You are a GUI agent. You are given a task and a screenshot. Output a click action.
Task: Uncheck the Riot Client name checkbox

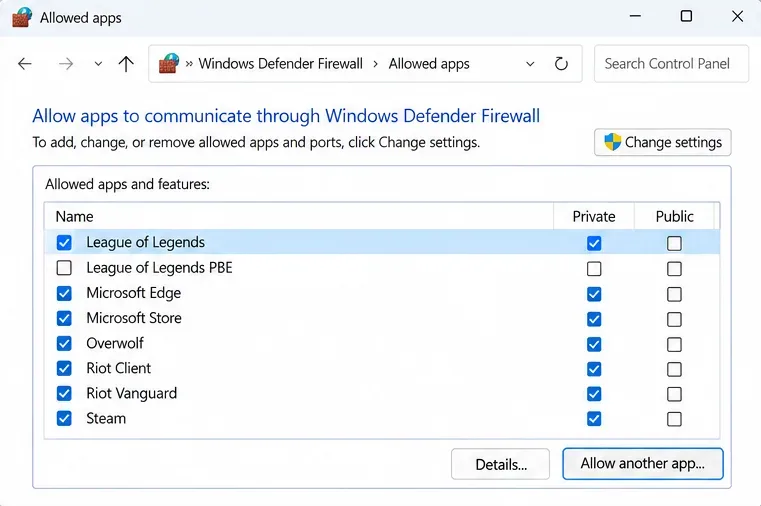[64, 368]
